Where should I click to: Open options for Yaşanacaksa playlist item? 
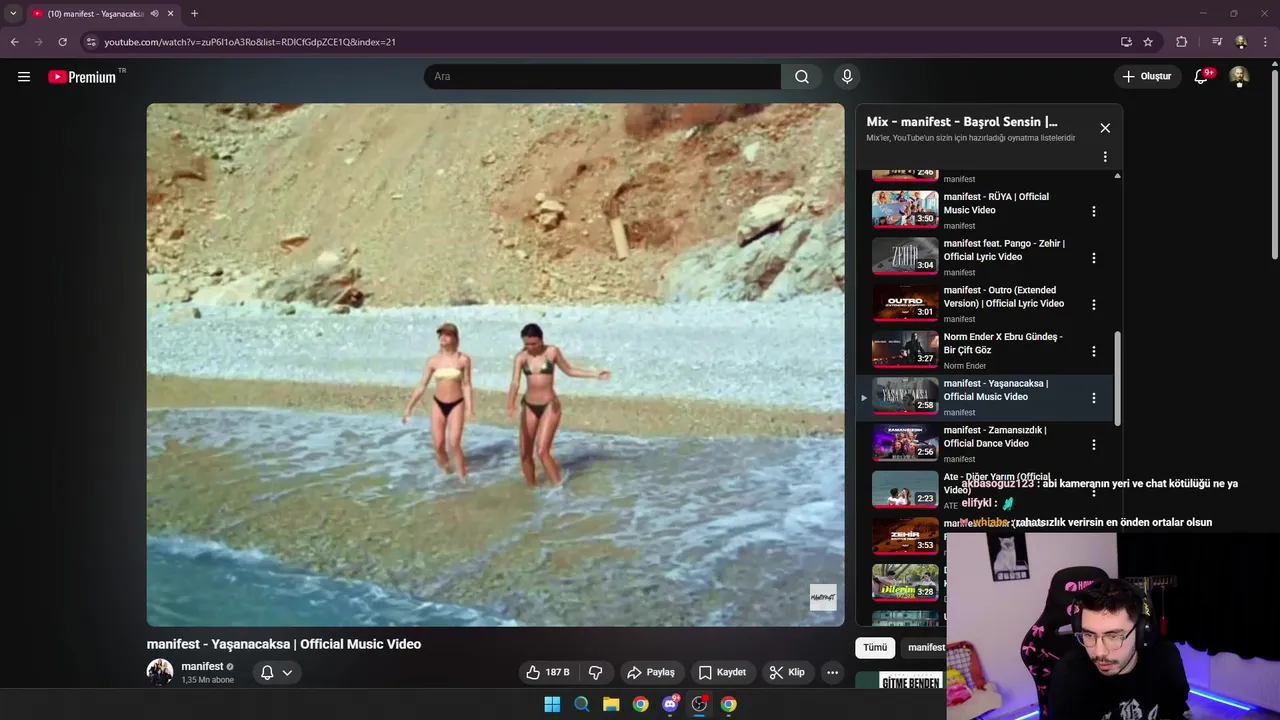pos(1093,398)
